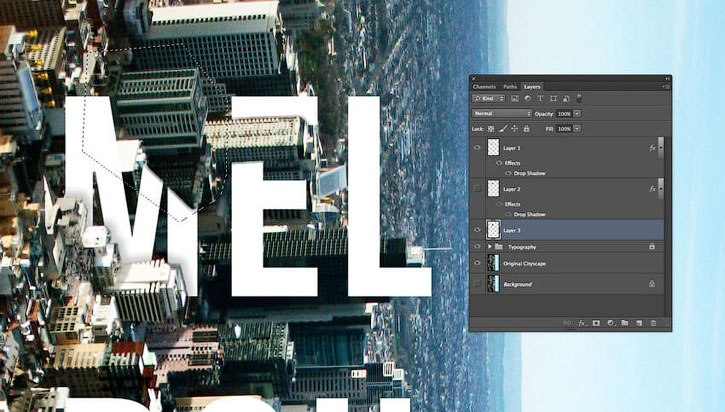This screenshot has width=725, height=412.
Task: Select Layer 3 thumbnail
Action: click(x=493, y=230)
